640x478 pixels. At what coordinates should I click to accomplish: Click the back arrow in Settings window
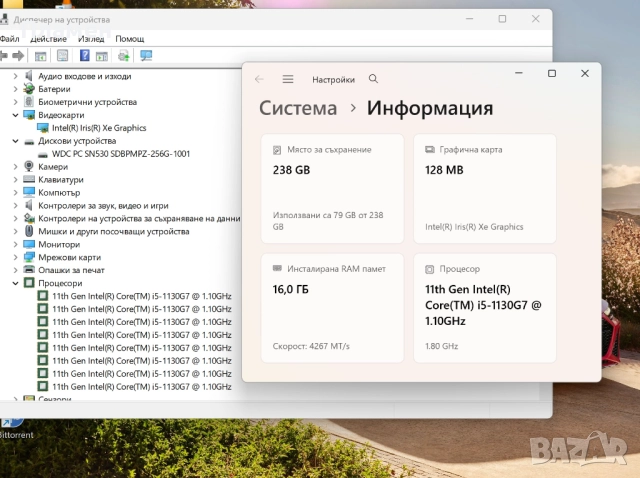coord(259,79)
